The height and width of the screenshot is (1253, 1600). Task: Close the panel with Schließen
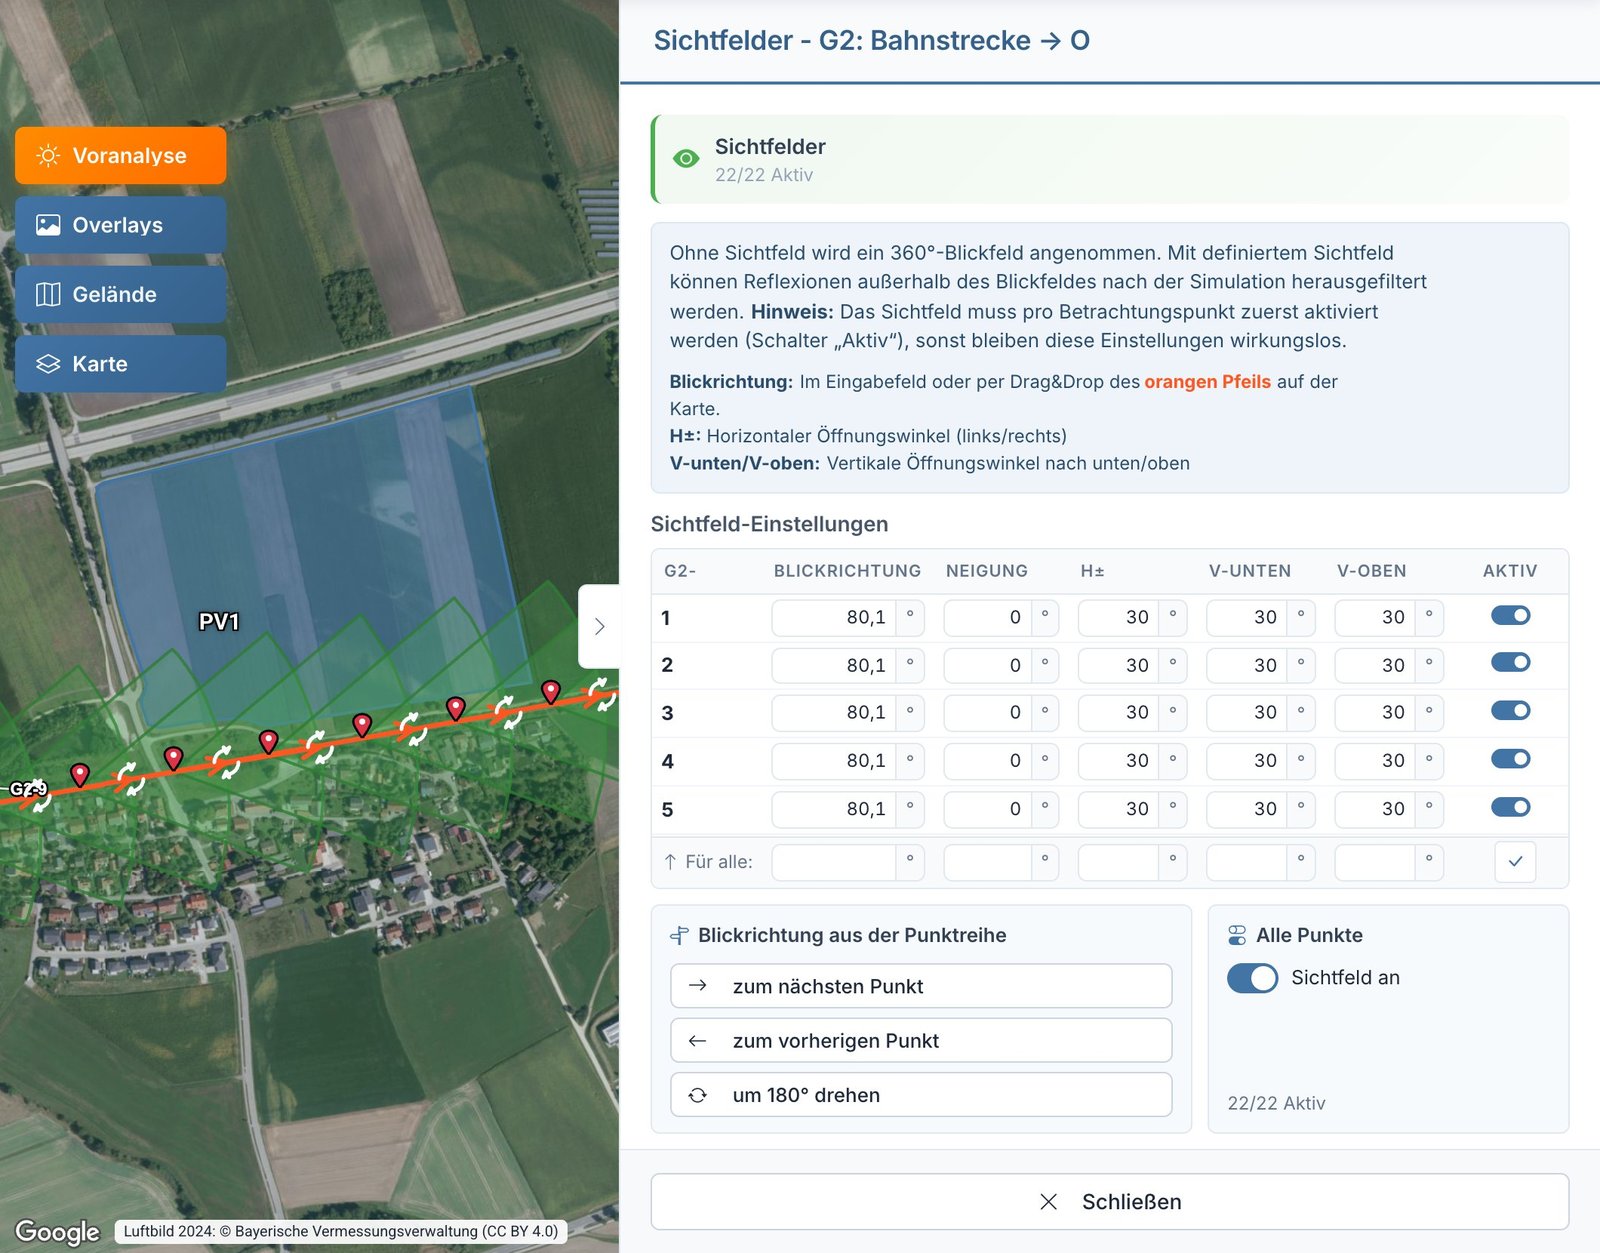1110,1202
